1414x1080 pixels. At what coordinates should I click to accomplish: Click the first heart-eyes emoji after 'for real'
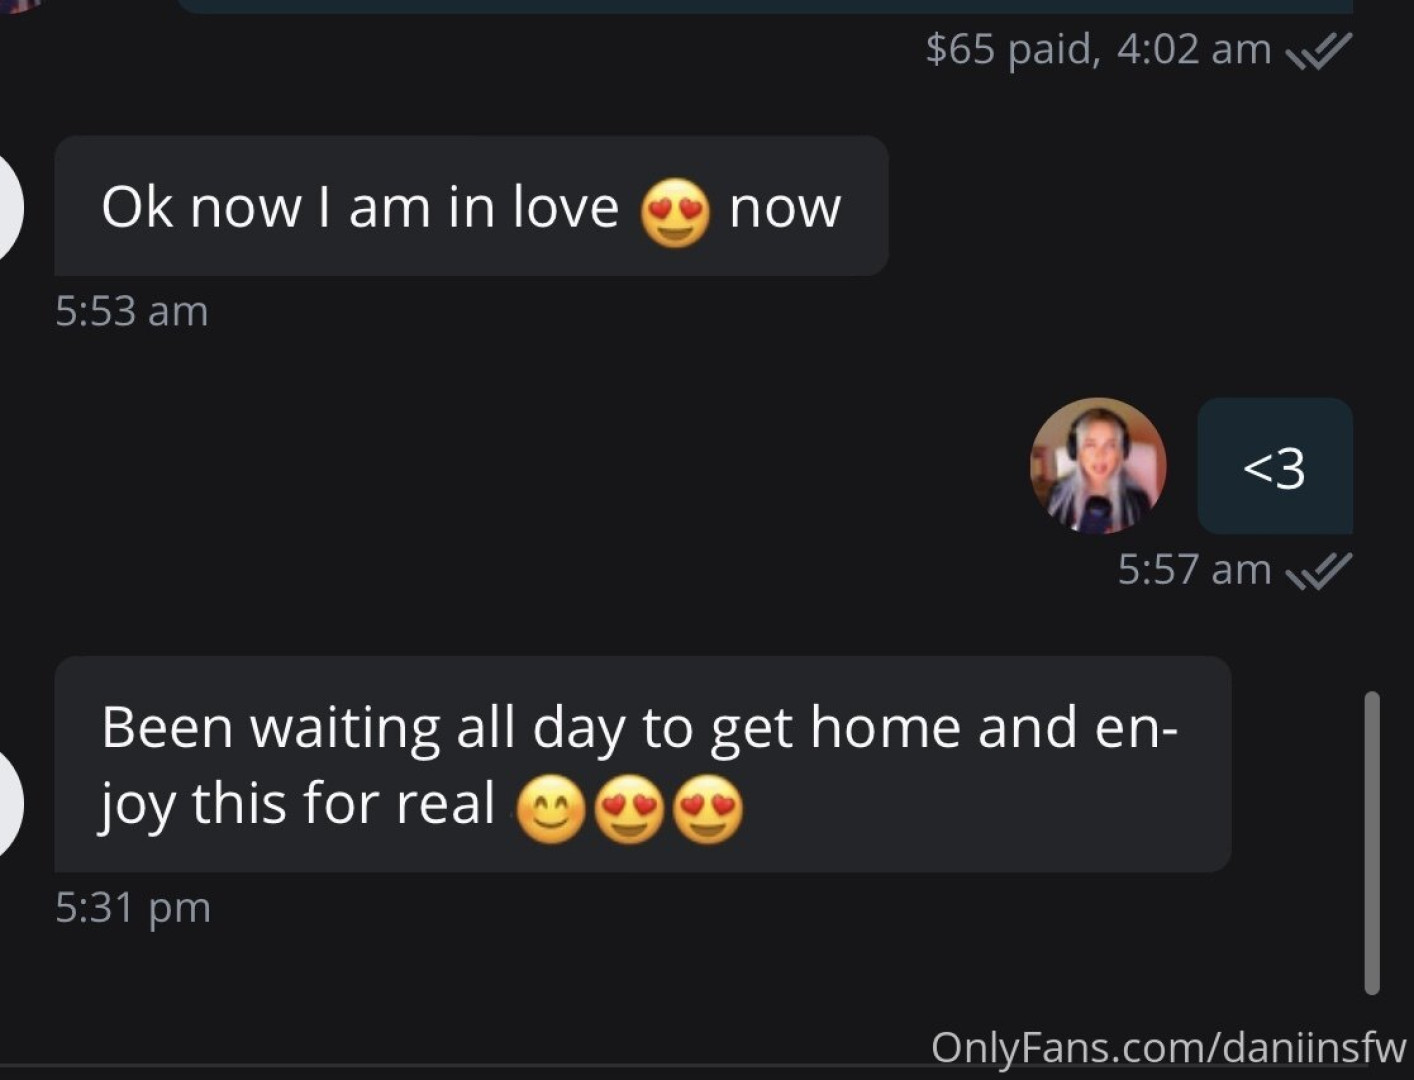pyautogui.click(x=631, y=807)
